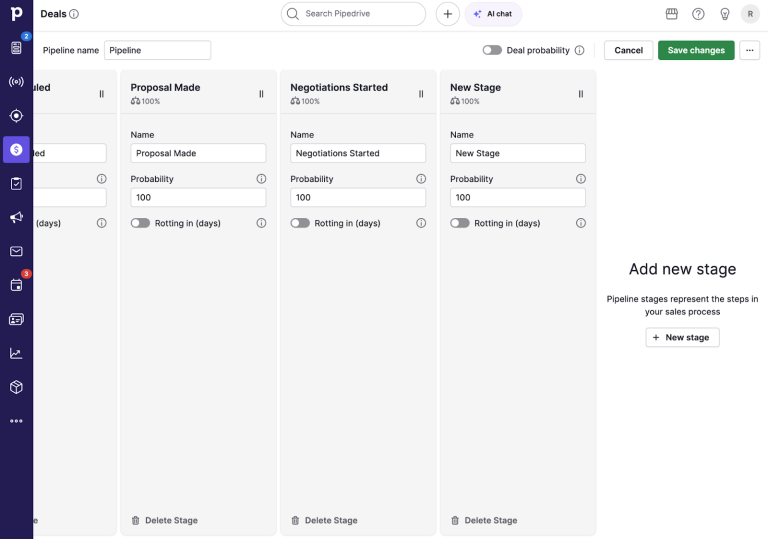Image resolution: width=768 pixels, height=539 pixels.
Task: Open the Deals section in the sidebar
Action: click(x=16, y=150)
